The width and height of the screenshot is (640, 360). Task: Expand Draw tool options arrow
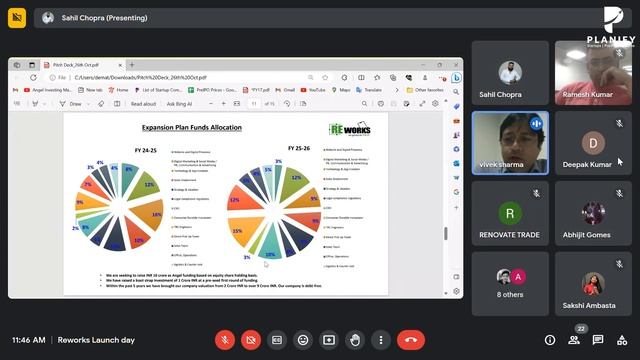point(88,104)
